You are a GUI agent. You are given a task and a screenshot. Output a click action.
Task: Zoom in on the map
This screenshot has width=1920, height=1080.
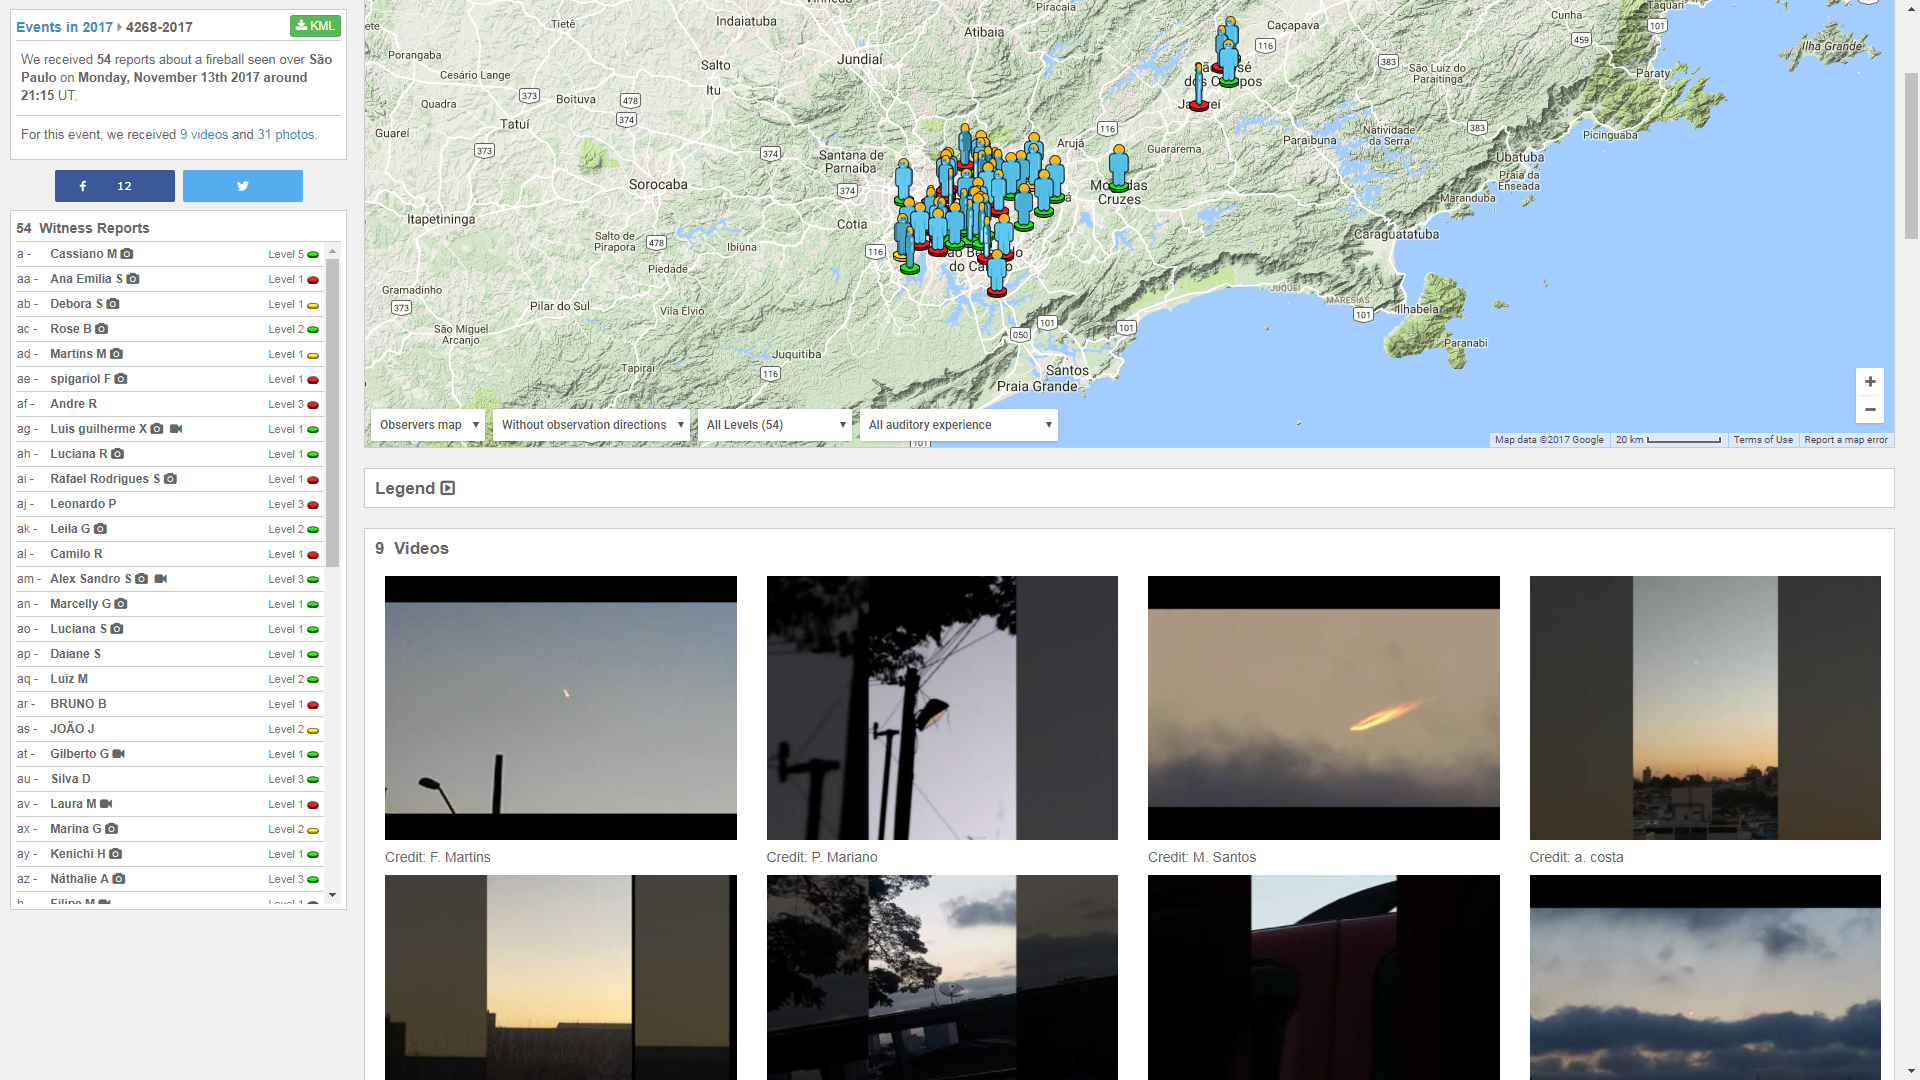click(x=1869, y=382)
